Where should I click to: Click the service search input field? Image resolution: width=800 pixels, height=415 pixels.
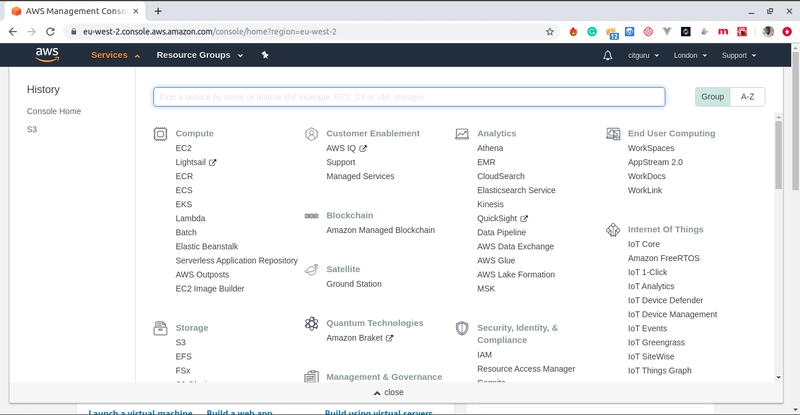(409, 97)
